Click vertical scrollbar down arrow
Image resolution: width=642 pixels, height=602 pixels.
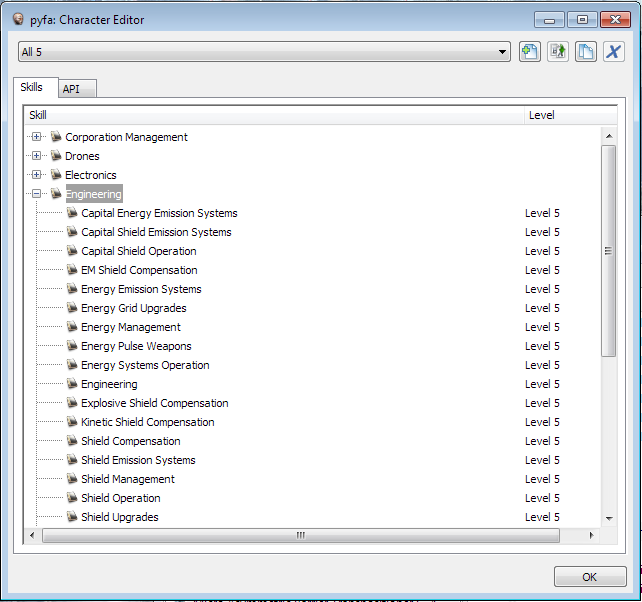609,518
